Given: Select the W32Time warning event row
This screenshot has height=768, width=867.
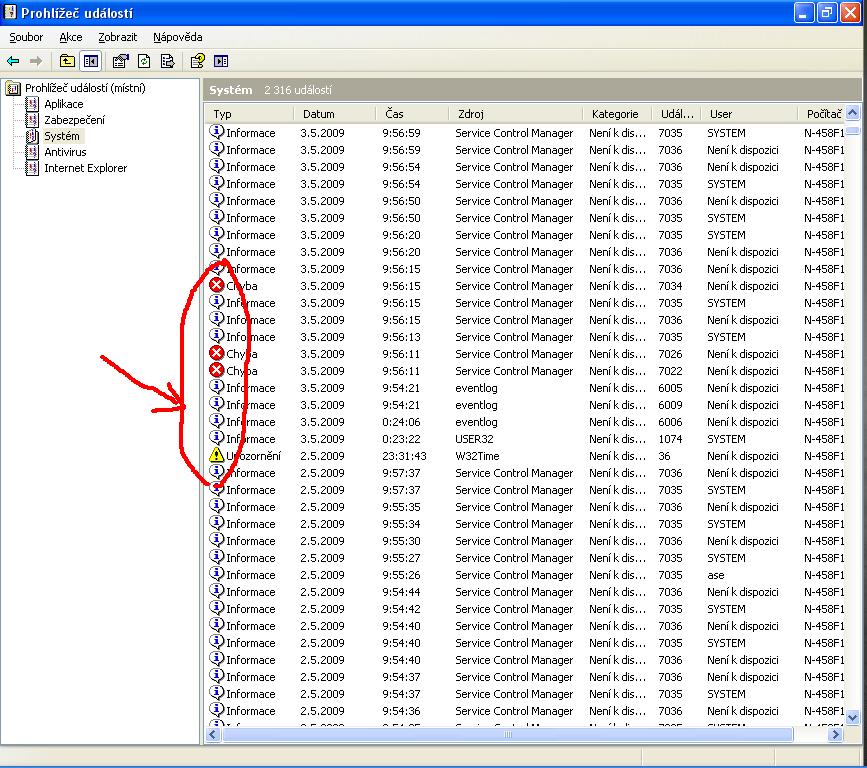Looking at the screenshot, I should tap(470, 456).
